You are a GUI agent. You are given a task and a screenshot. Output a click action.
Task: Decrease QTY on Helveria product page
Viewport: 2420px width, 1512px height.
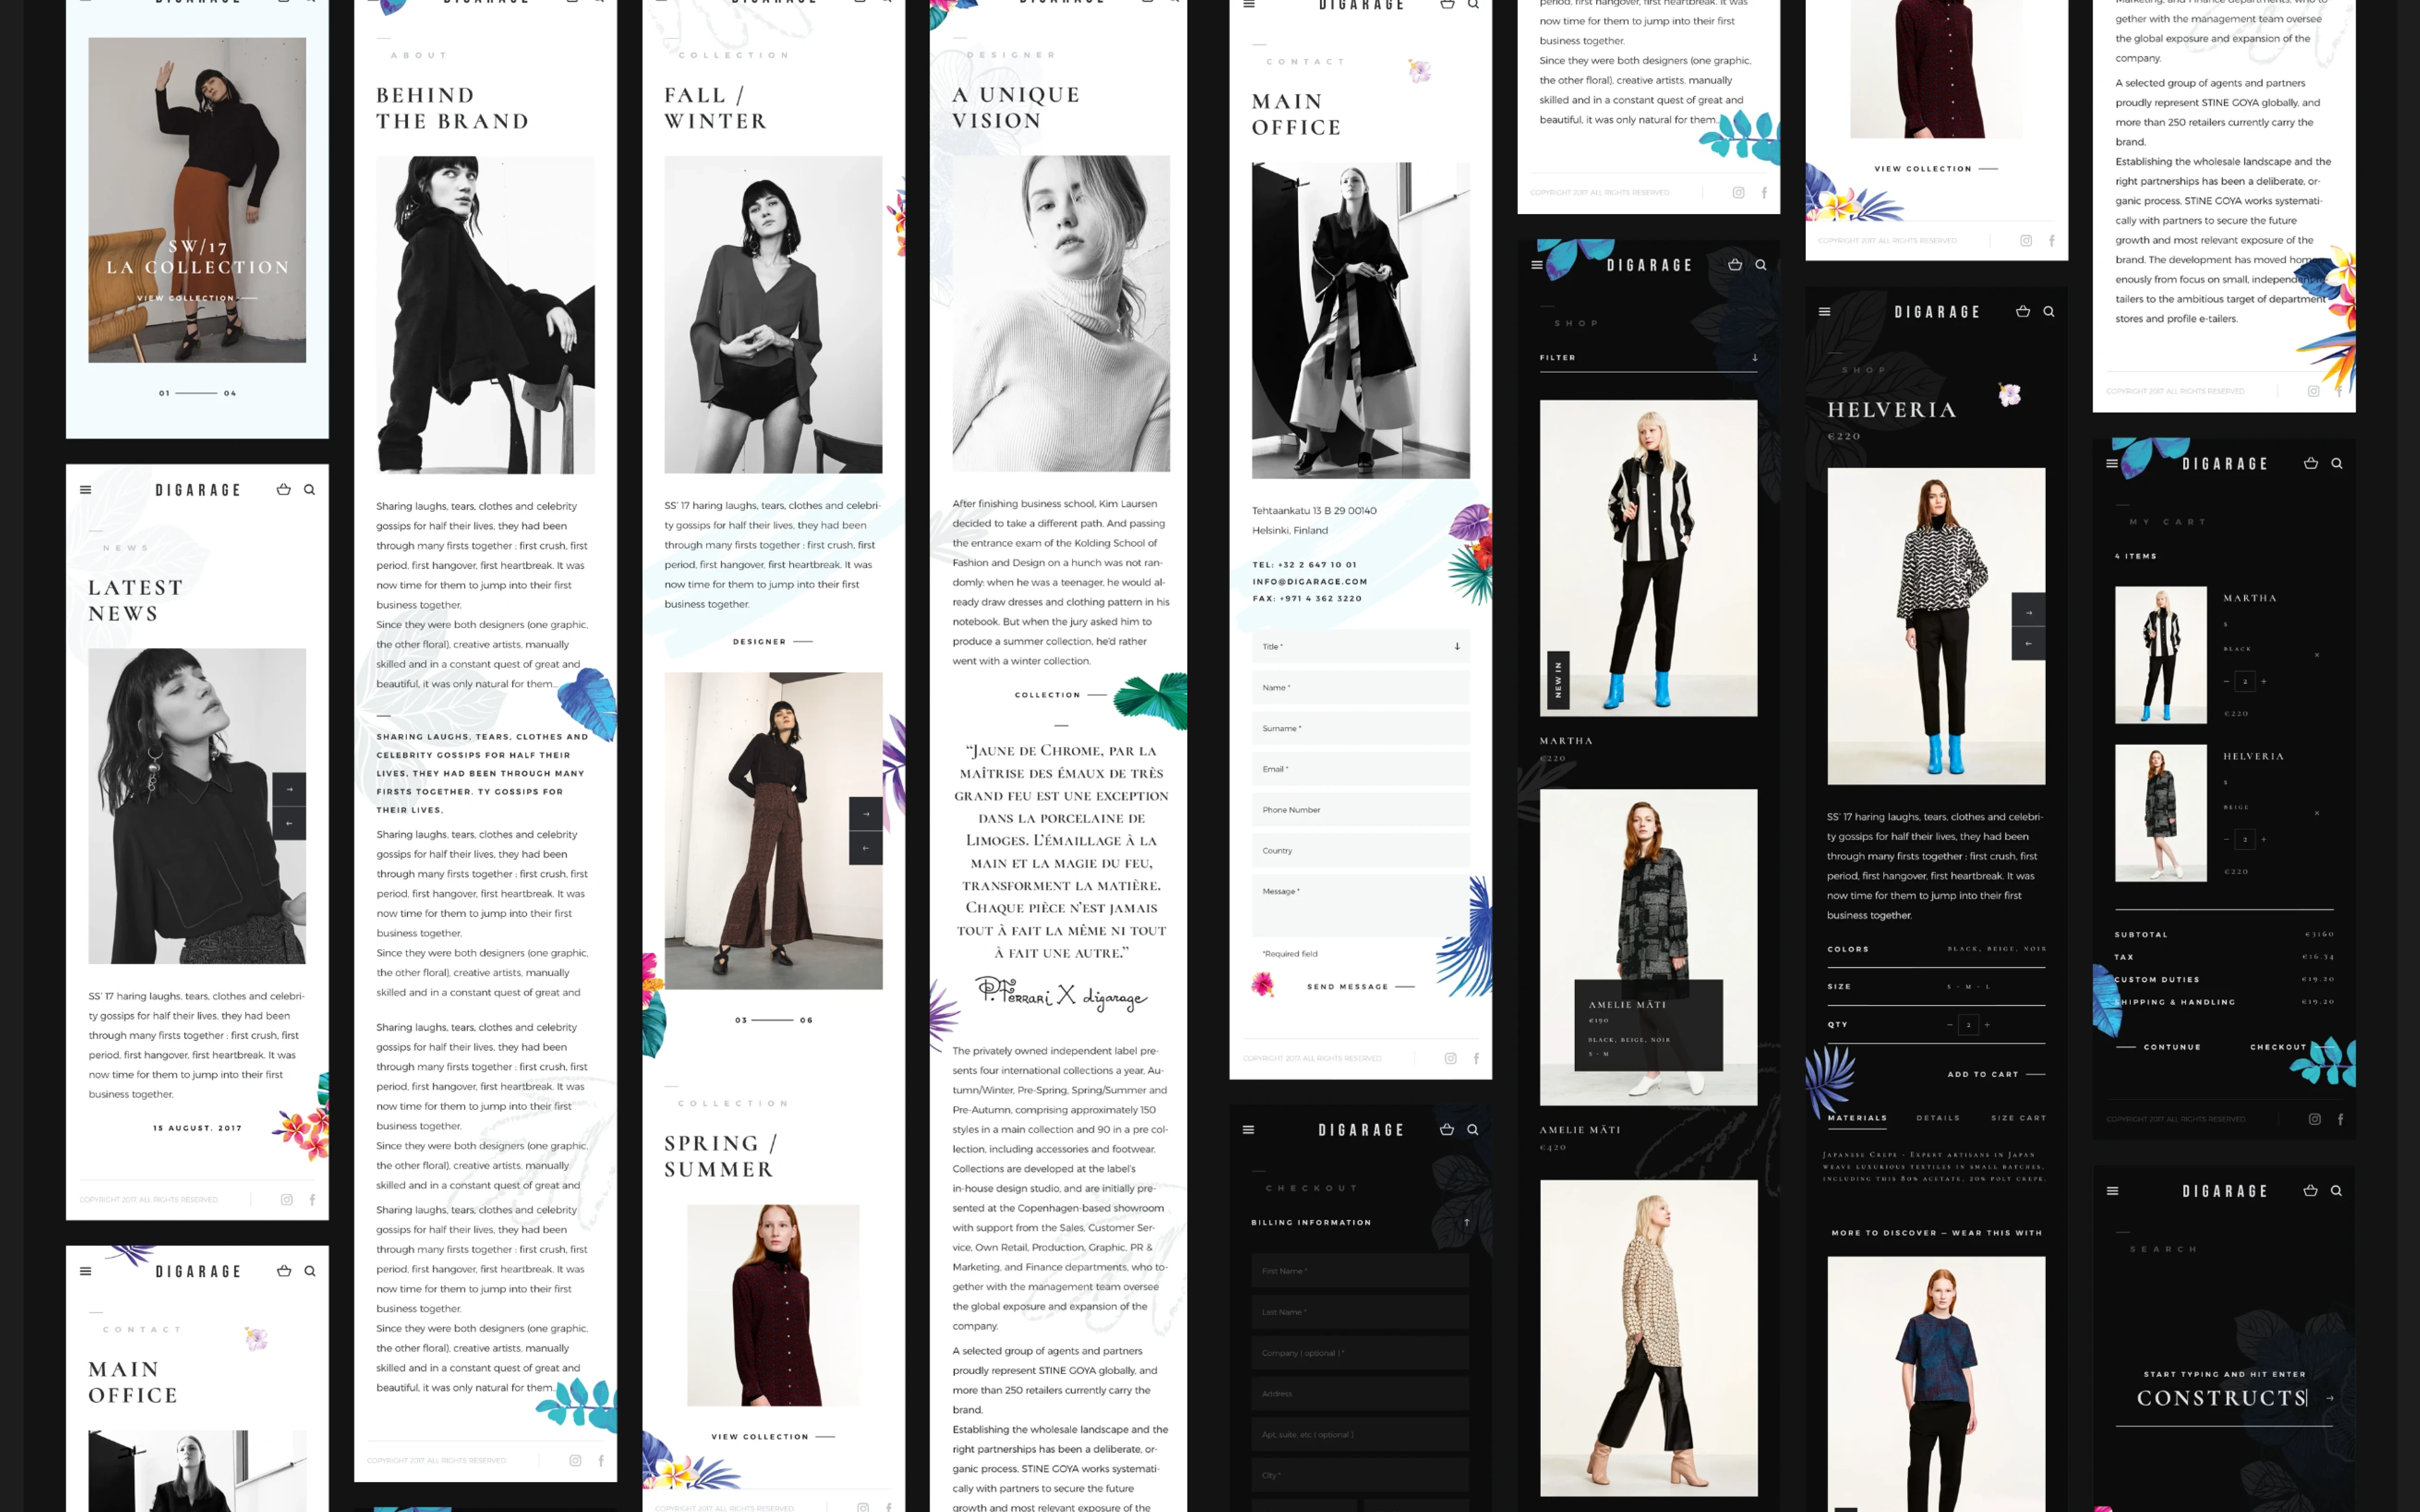[1949, 1024]
